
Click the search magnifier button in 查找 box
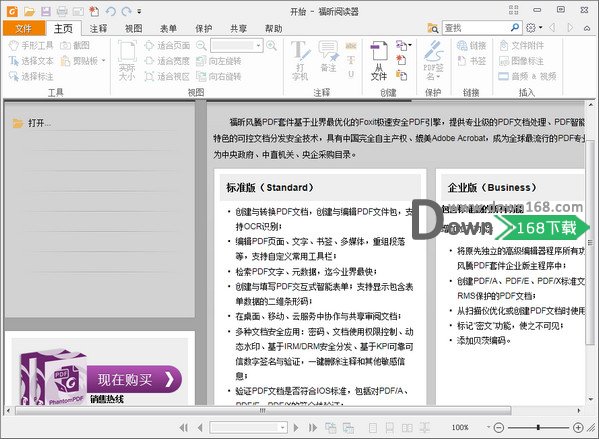click(515, 28)
